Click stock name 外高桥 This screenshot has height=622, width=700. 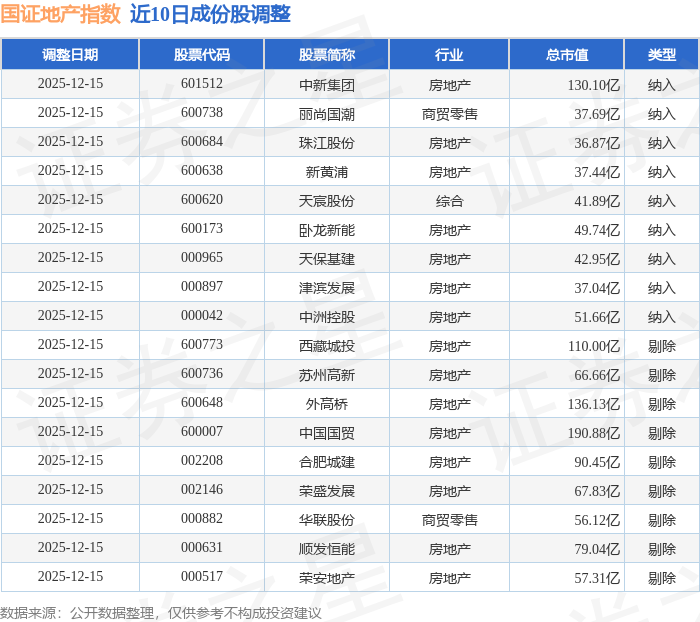pos(327,404)
